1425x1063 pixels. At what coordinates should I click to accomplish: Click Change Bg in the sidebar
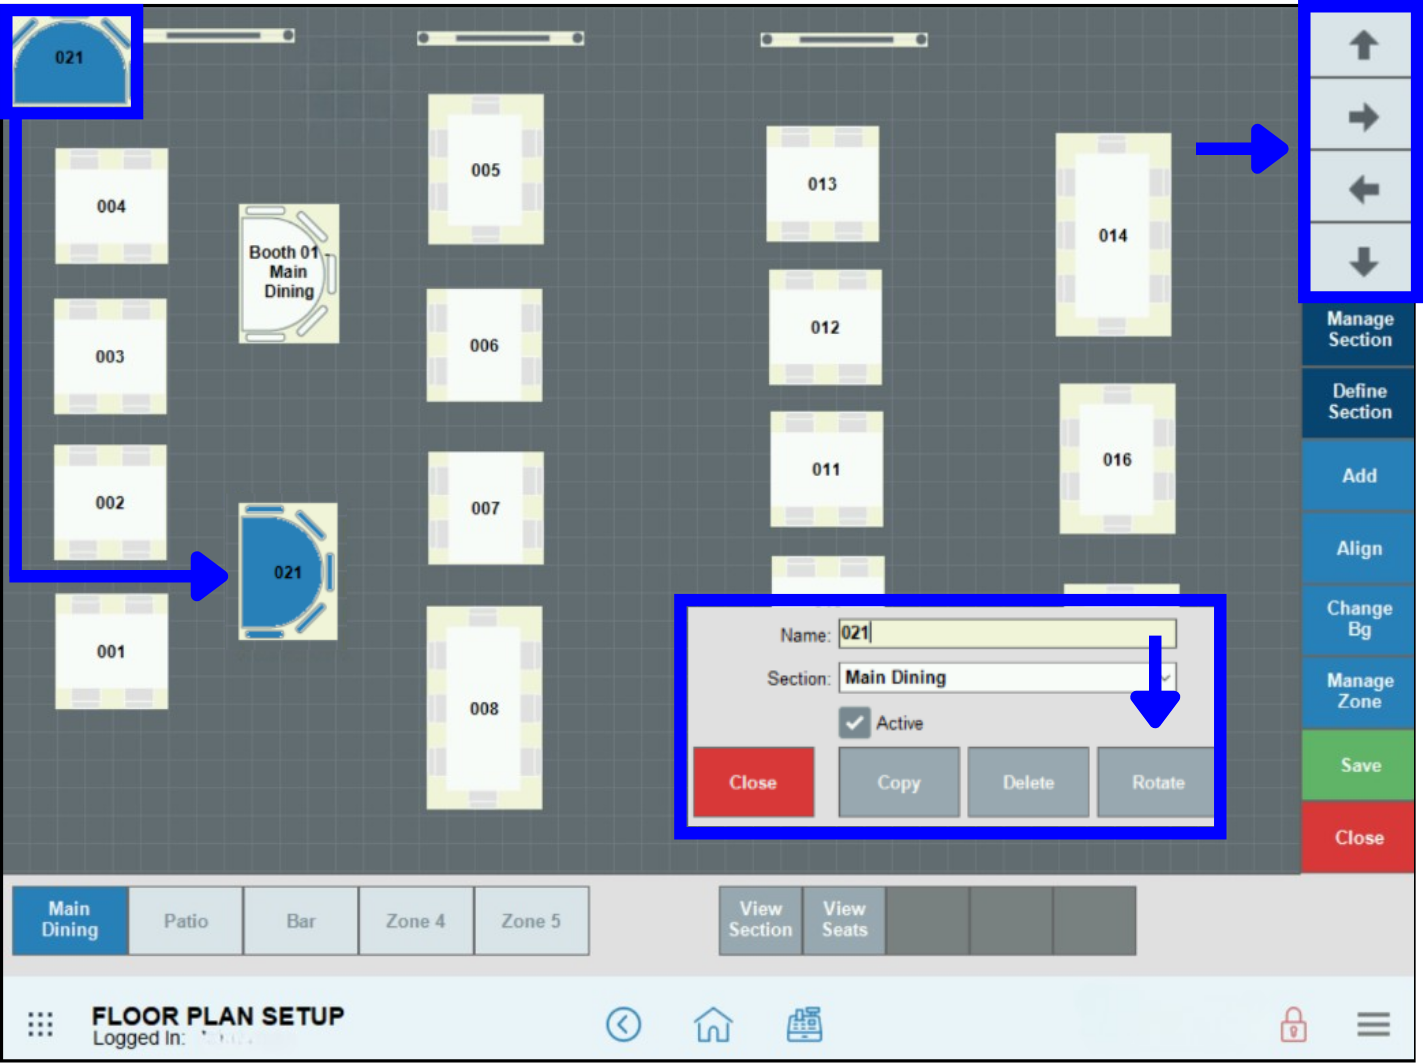[x=1358, y=618]
